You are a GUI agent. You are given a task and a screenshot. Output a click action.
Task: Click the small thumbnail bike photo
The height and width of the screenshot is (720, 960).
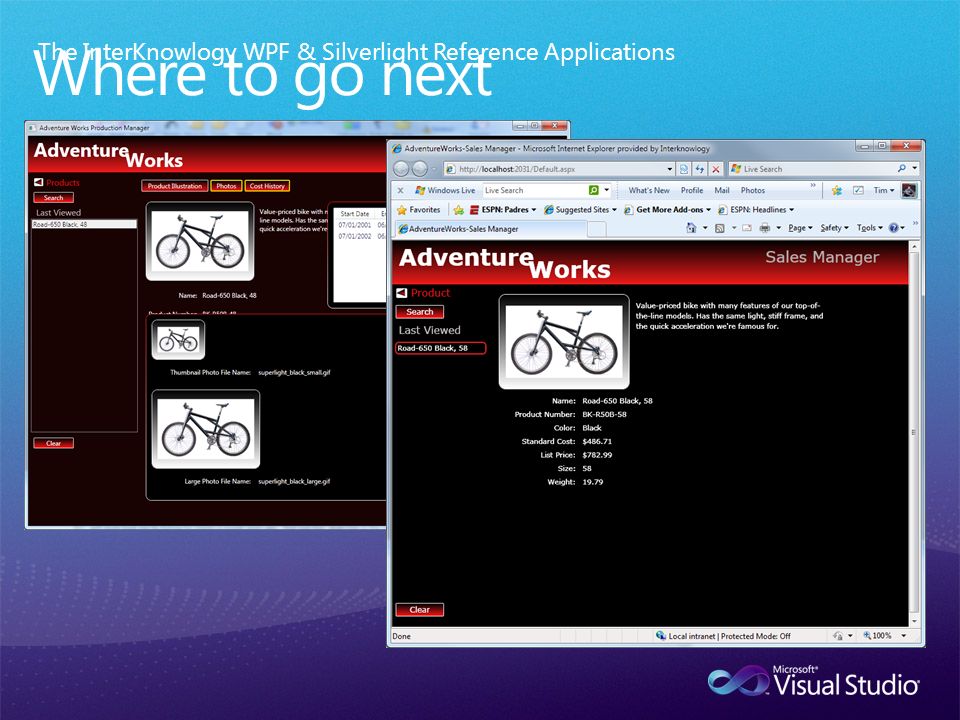tap(178, 339)
